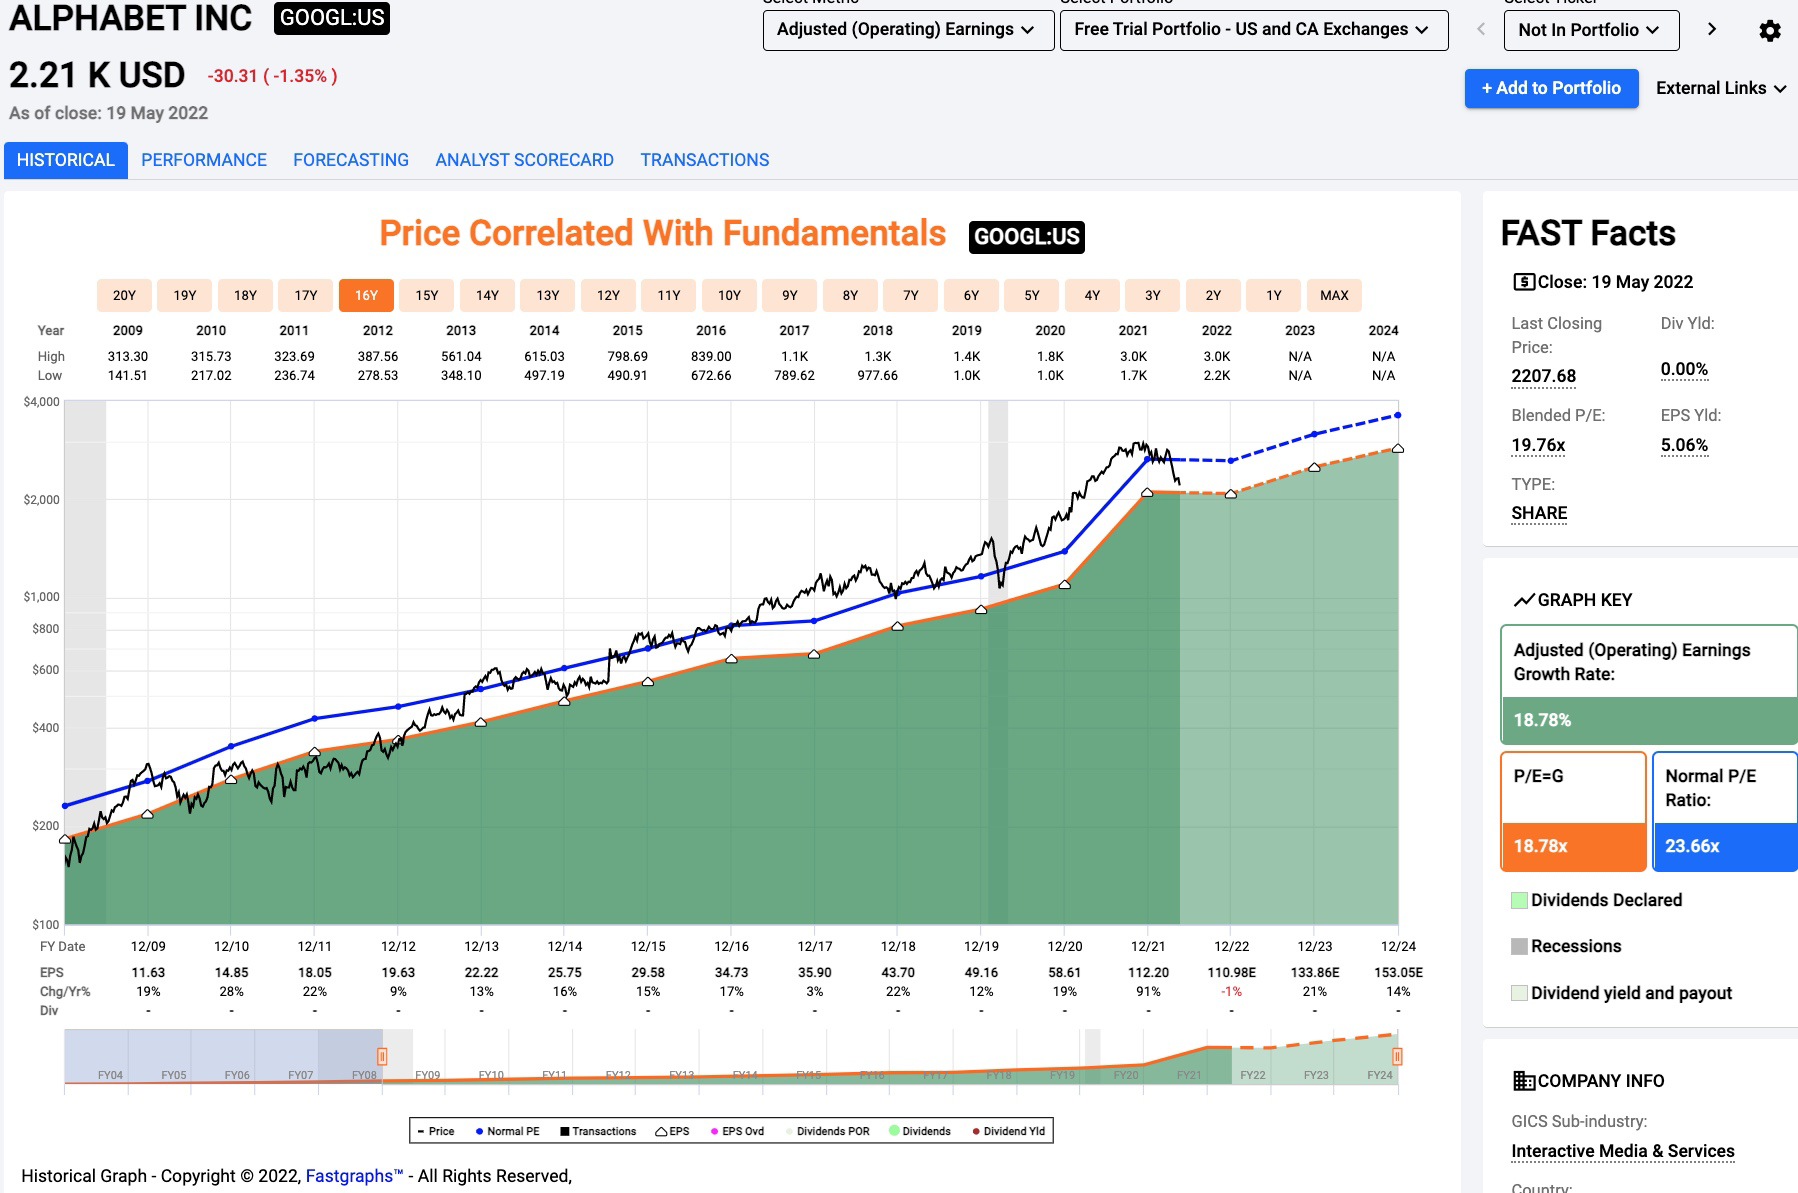Toggle Dividends Declared visibility
This screenshot has height=1193, width=1798.
pos(1519,900)
